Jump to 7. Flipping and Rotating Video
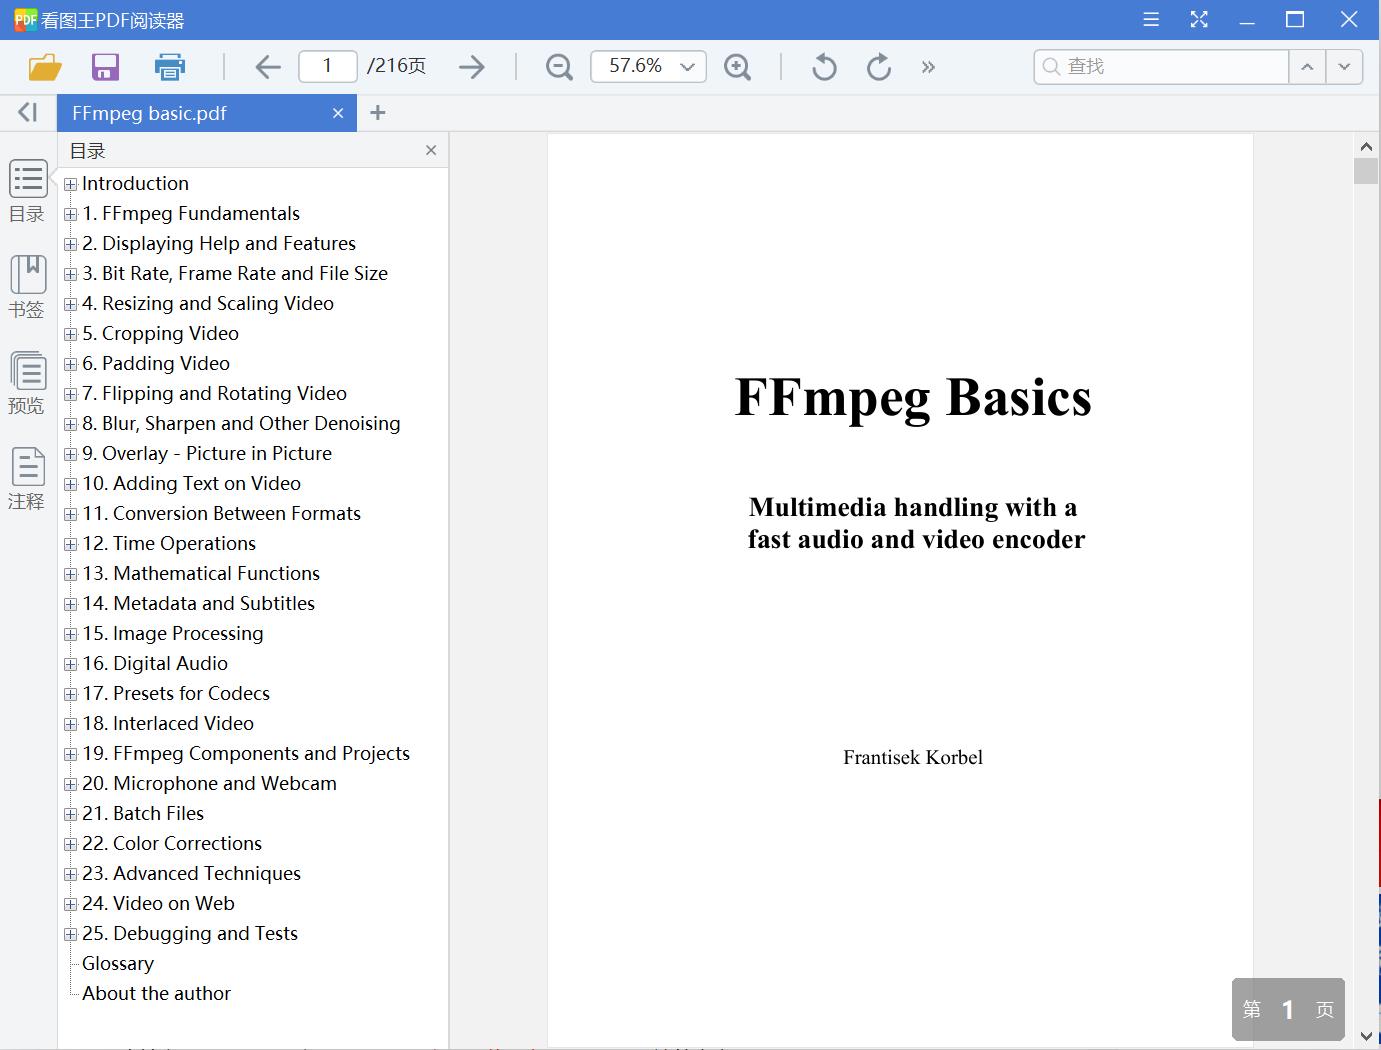Image resolution: width=1381 pixels, height=1050 pixels. click(x=214, y=393)
